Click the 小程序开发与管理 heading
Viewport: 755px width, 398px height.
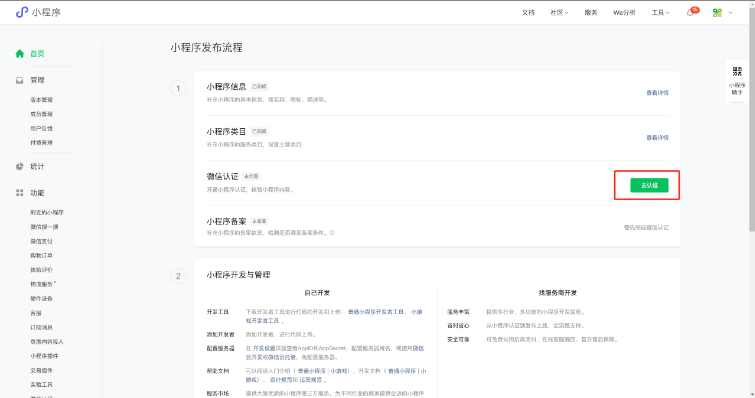coord(238,275)
